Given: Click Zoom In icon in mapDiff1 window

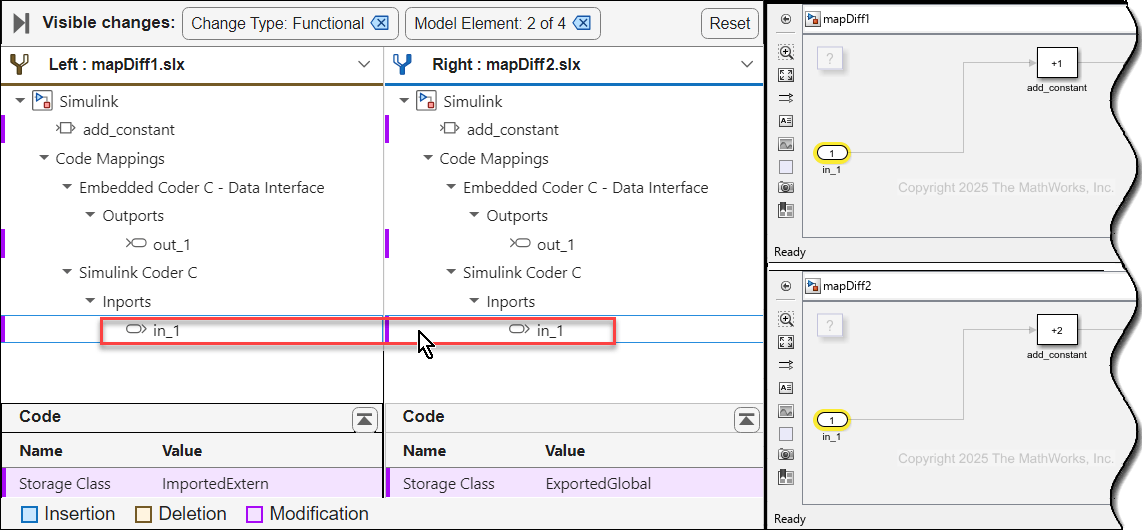Looking at the screenshot, I should pyautogui.click(x=786, y=53).
